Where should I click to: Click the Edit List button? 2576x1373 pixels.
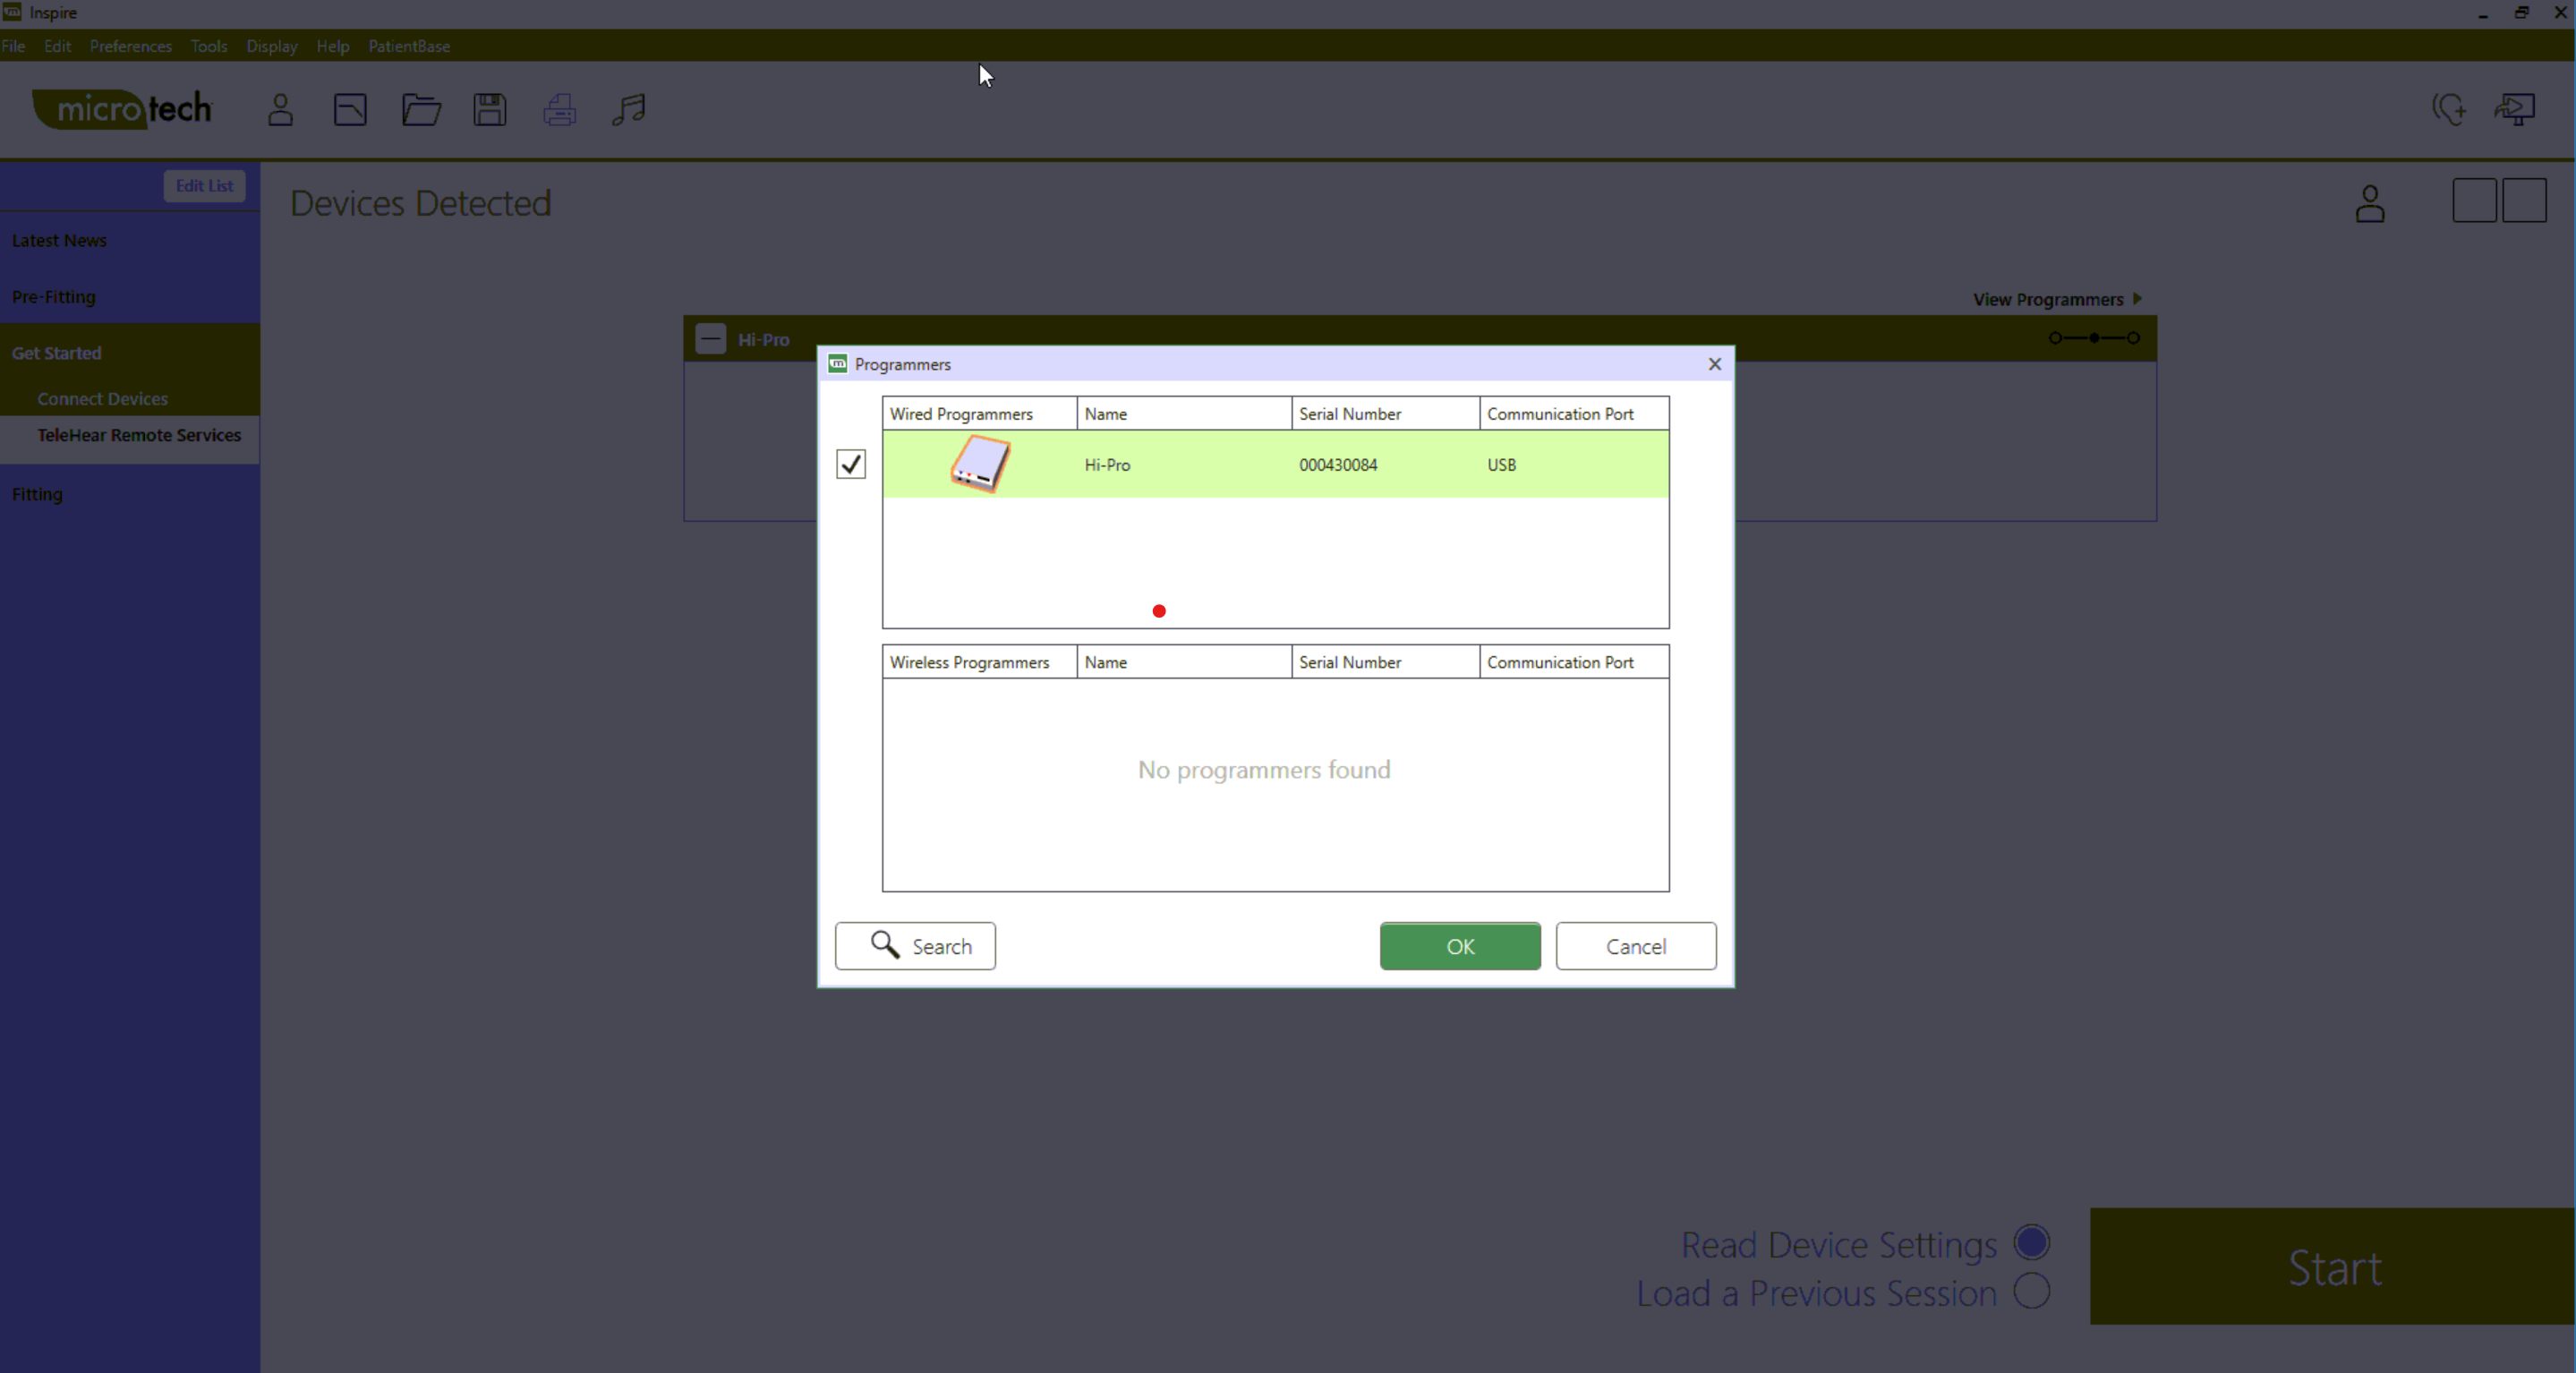pos(204,186)
